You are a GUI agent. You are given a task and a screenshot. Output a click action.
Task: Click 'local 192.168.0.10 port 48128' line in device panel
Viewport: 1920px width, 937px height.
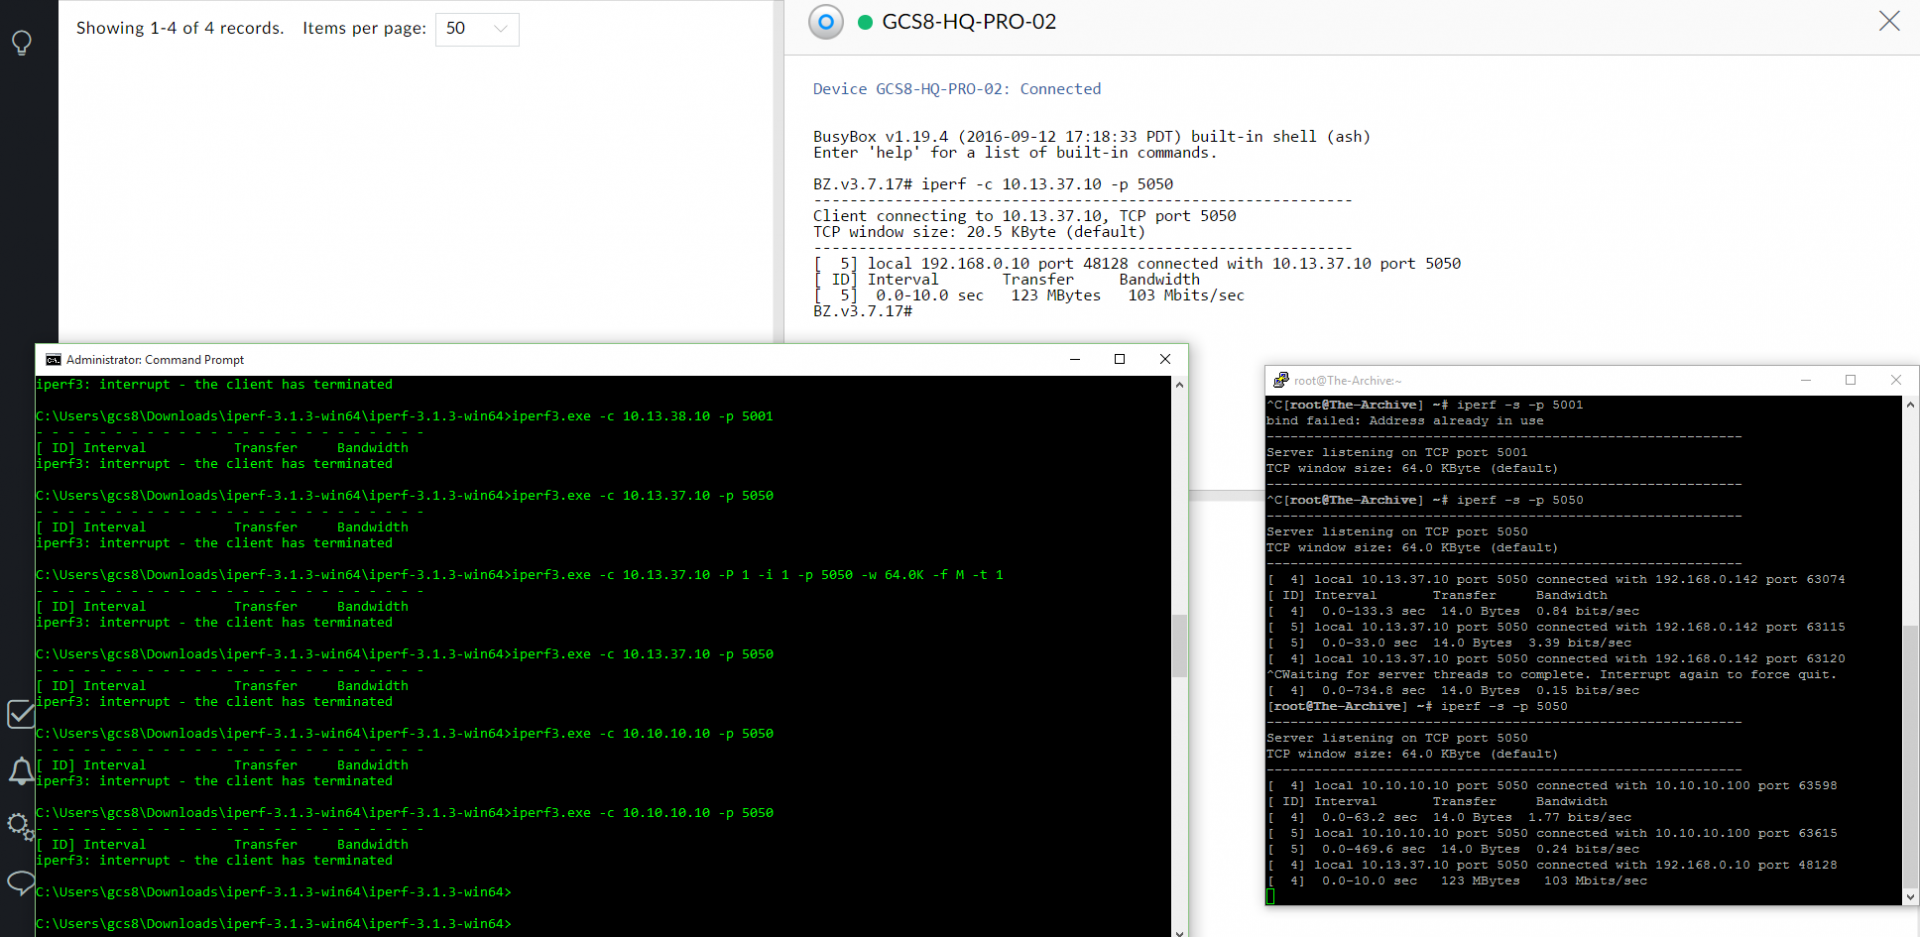click(1137, 264)
